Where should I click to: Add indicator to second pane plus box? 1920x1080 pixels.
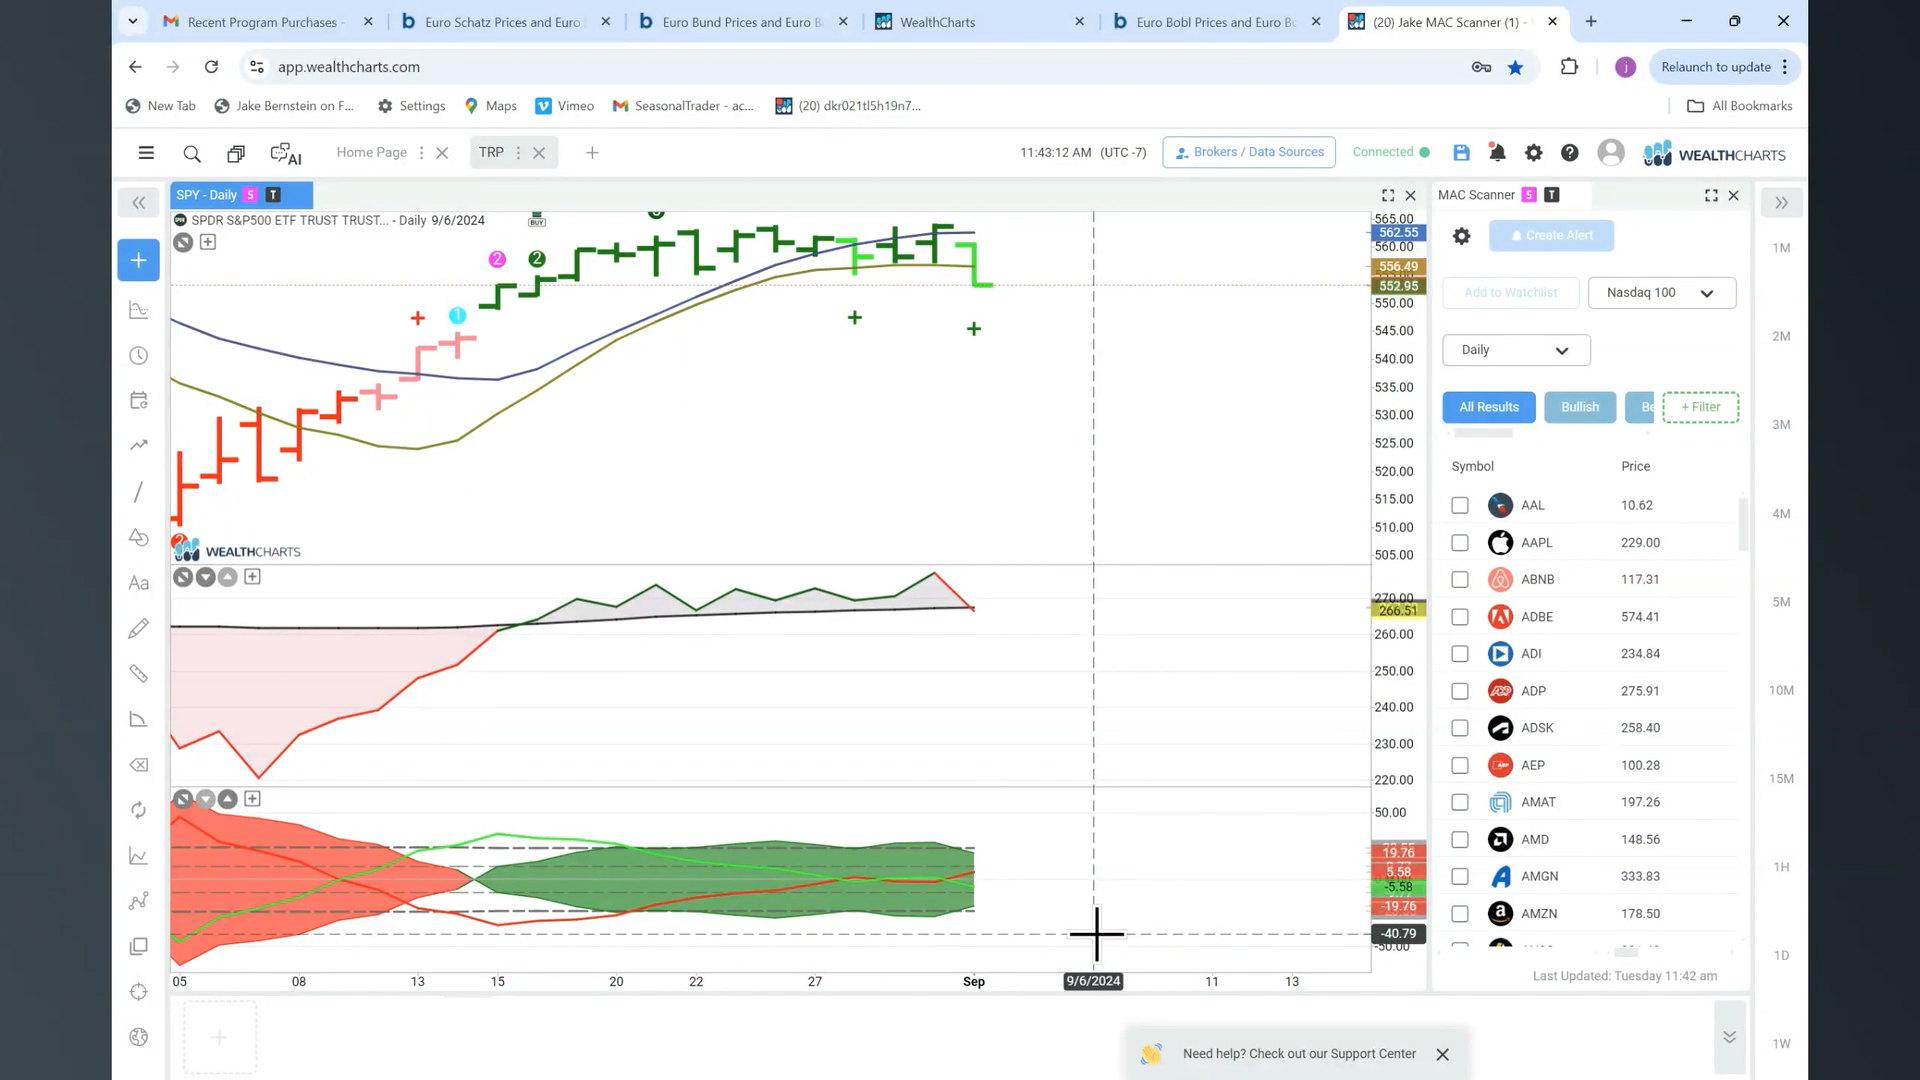[x=252, y=577]
